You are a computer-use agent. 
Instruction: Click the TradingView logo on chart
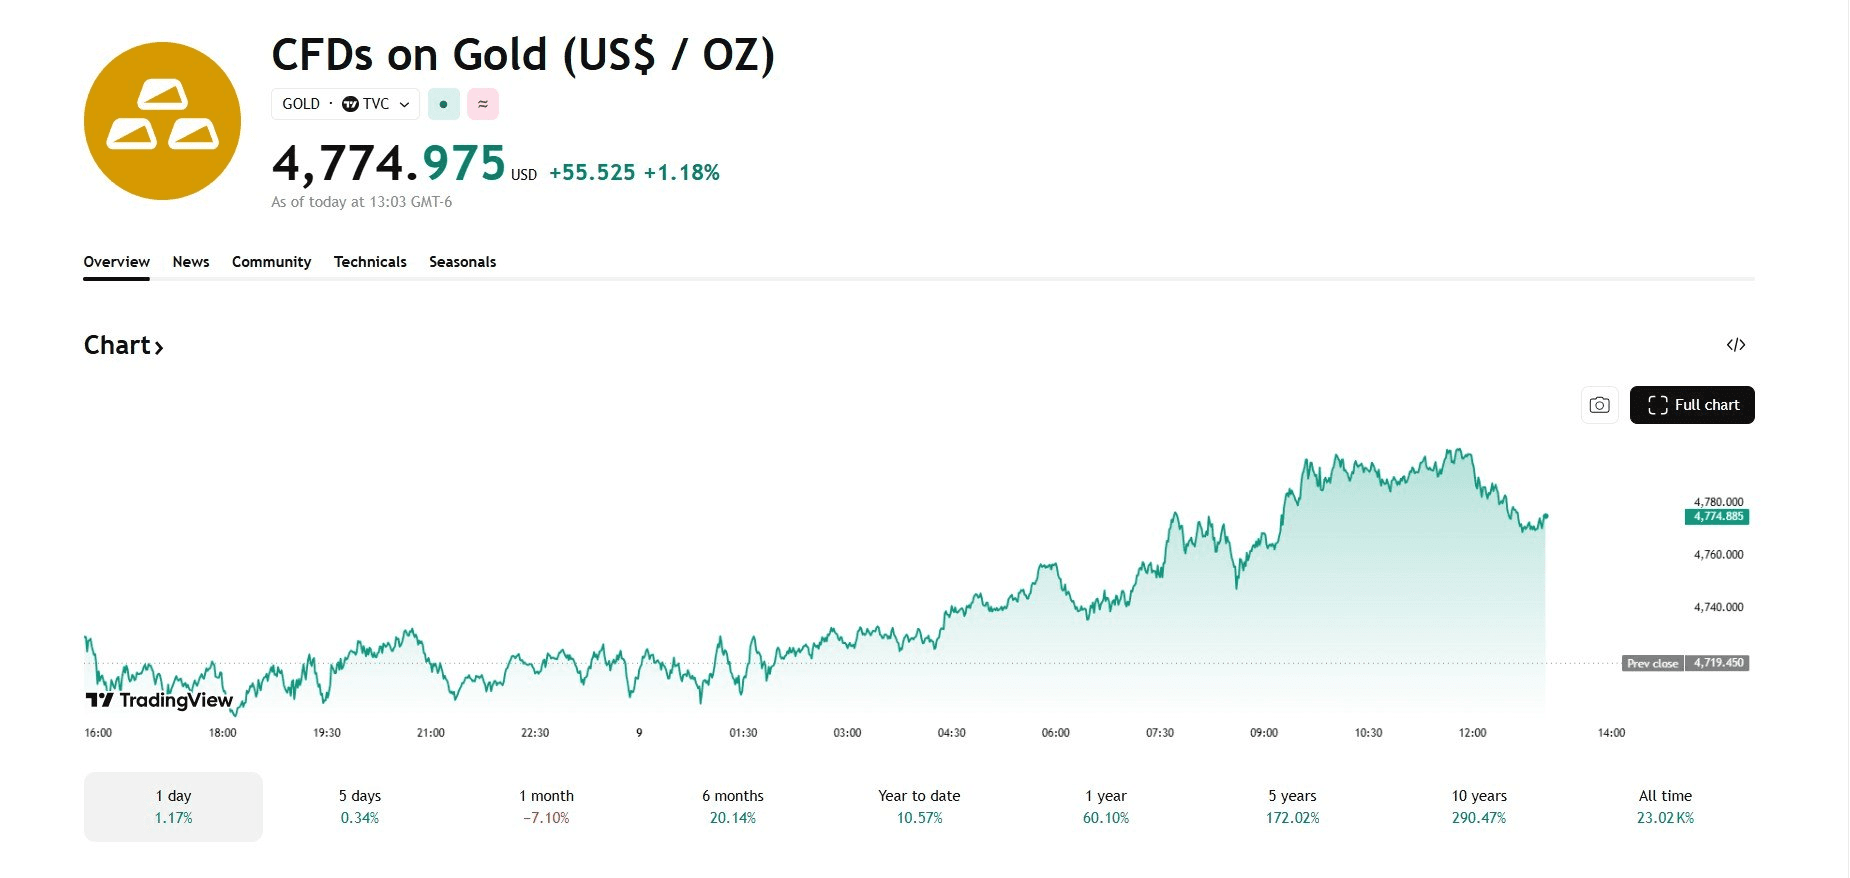160,700
